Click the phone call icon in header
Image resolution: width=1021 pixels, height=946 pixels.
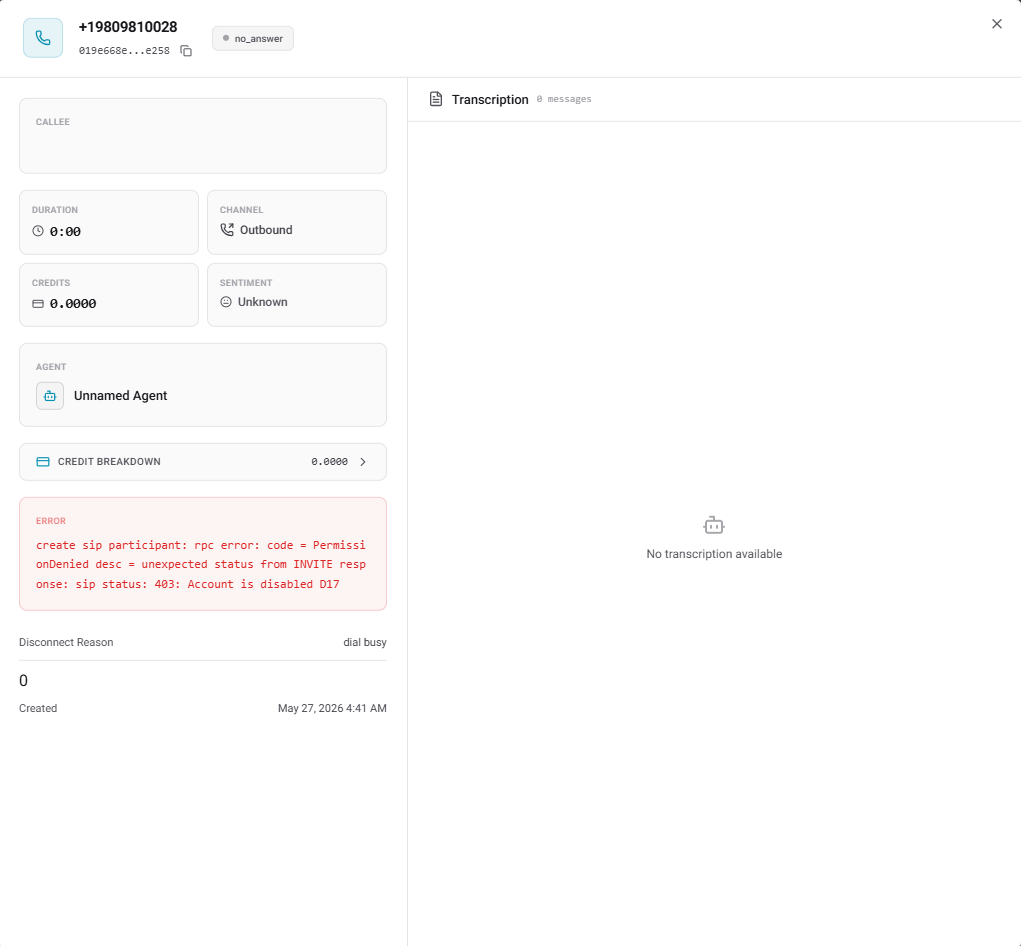coord(43,38)
